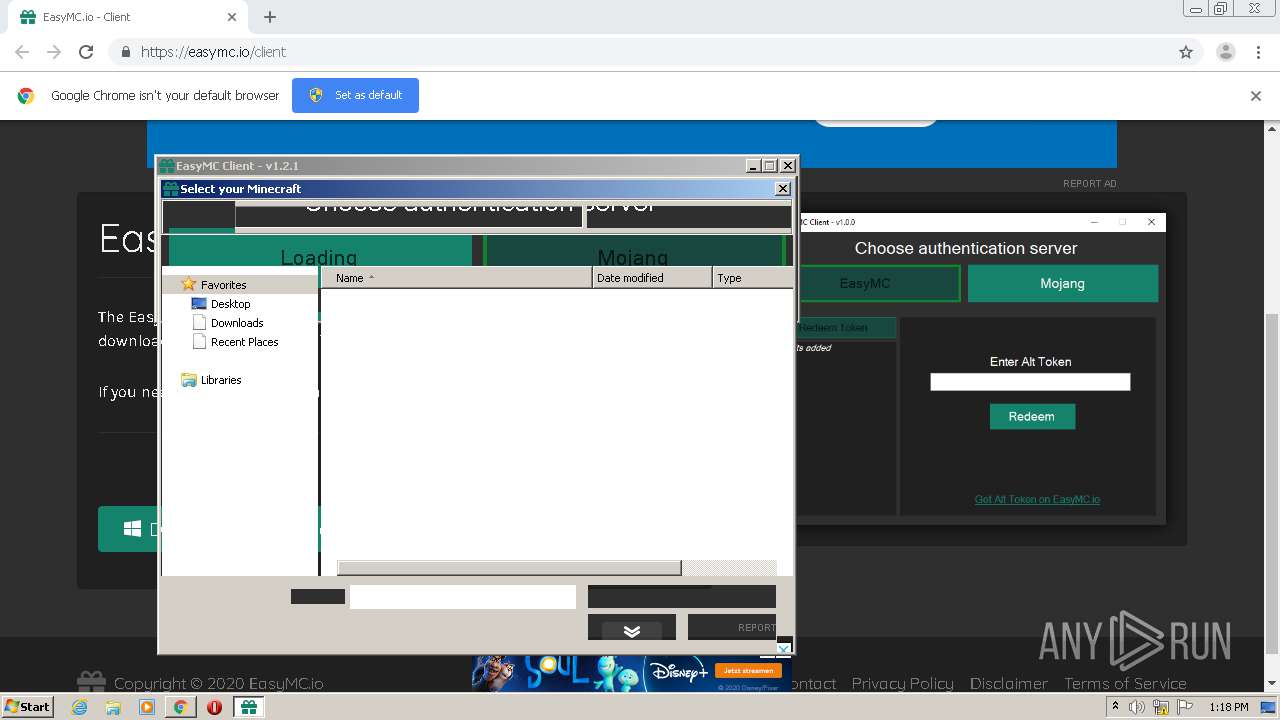Open Libraries in the file dialog sidebar
This screenshot has width=1280, height=720.
[x=221, y=380]
